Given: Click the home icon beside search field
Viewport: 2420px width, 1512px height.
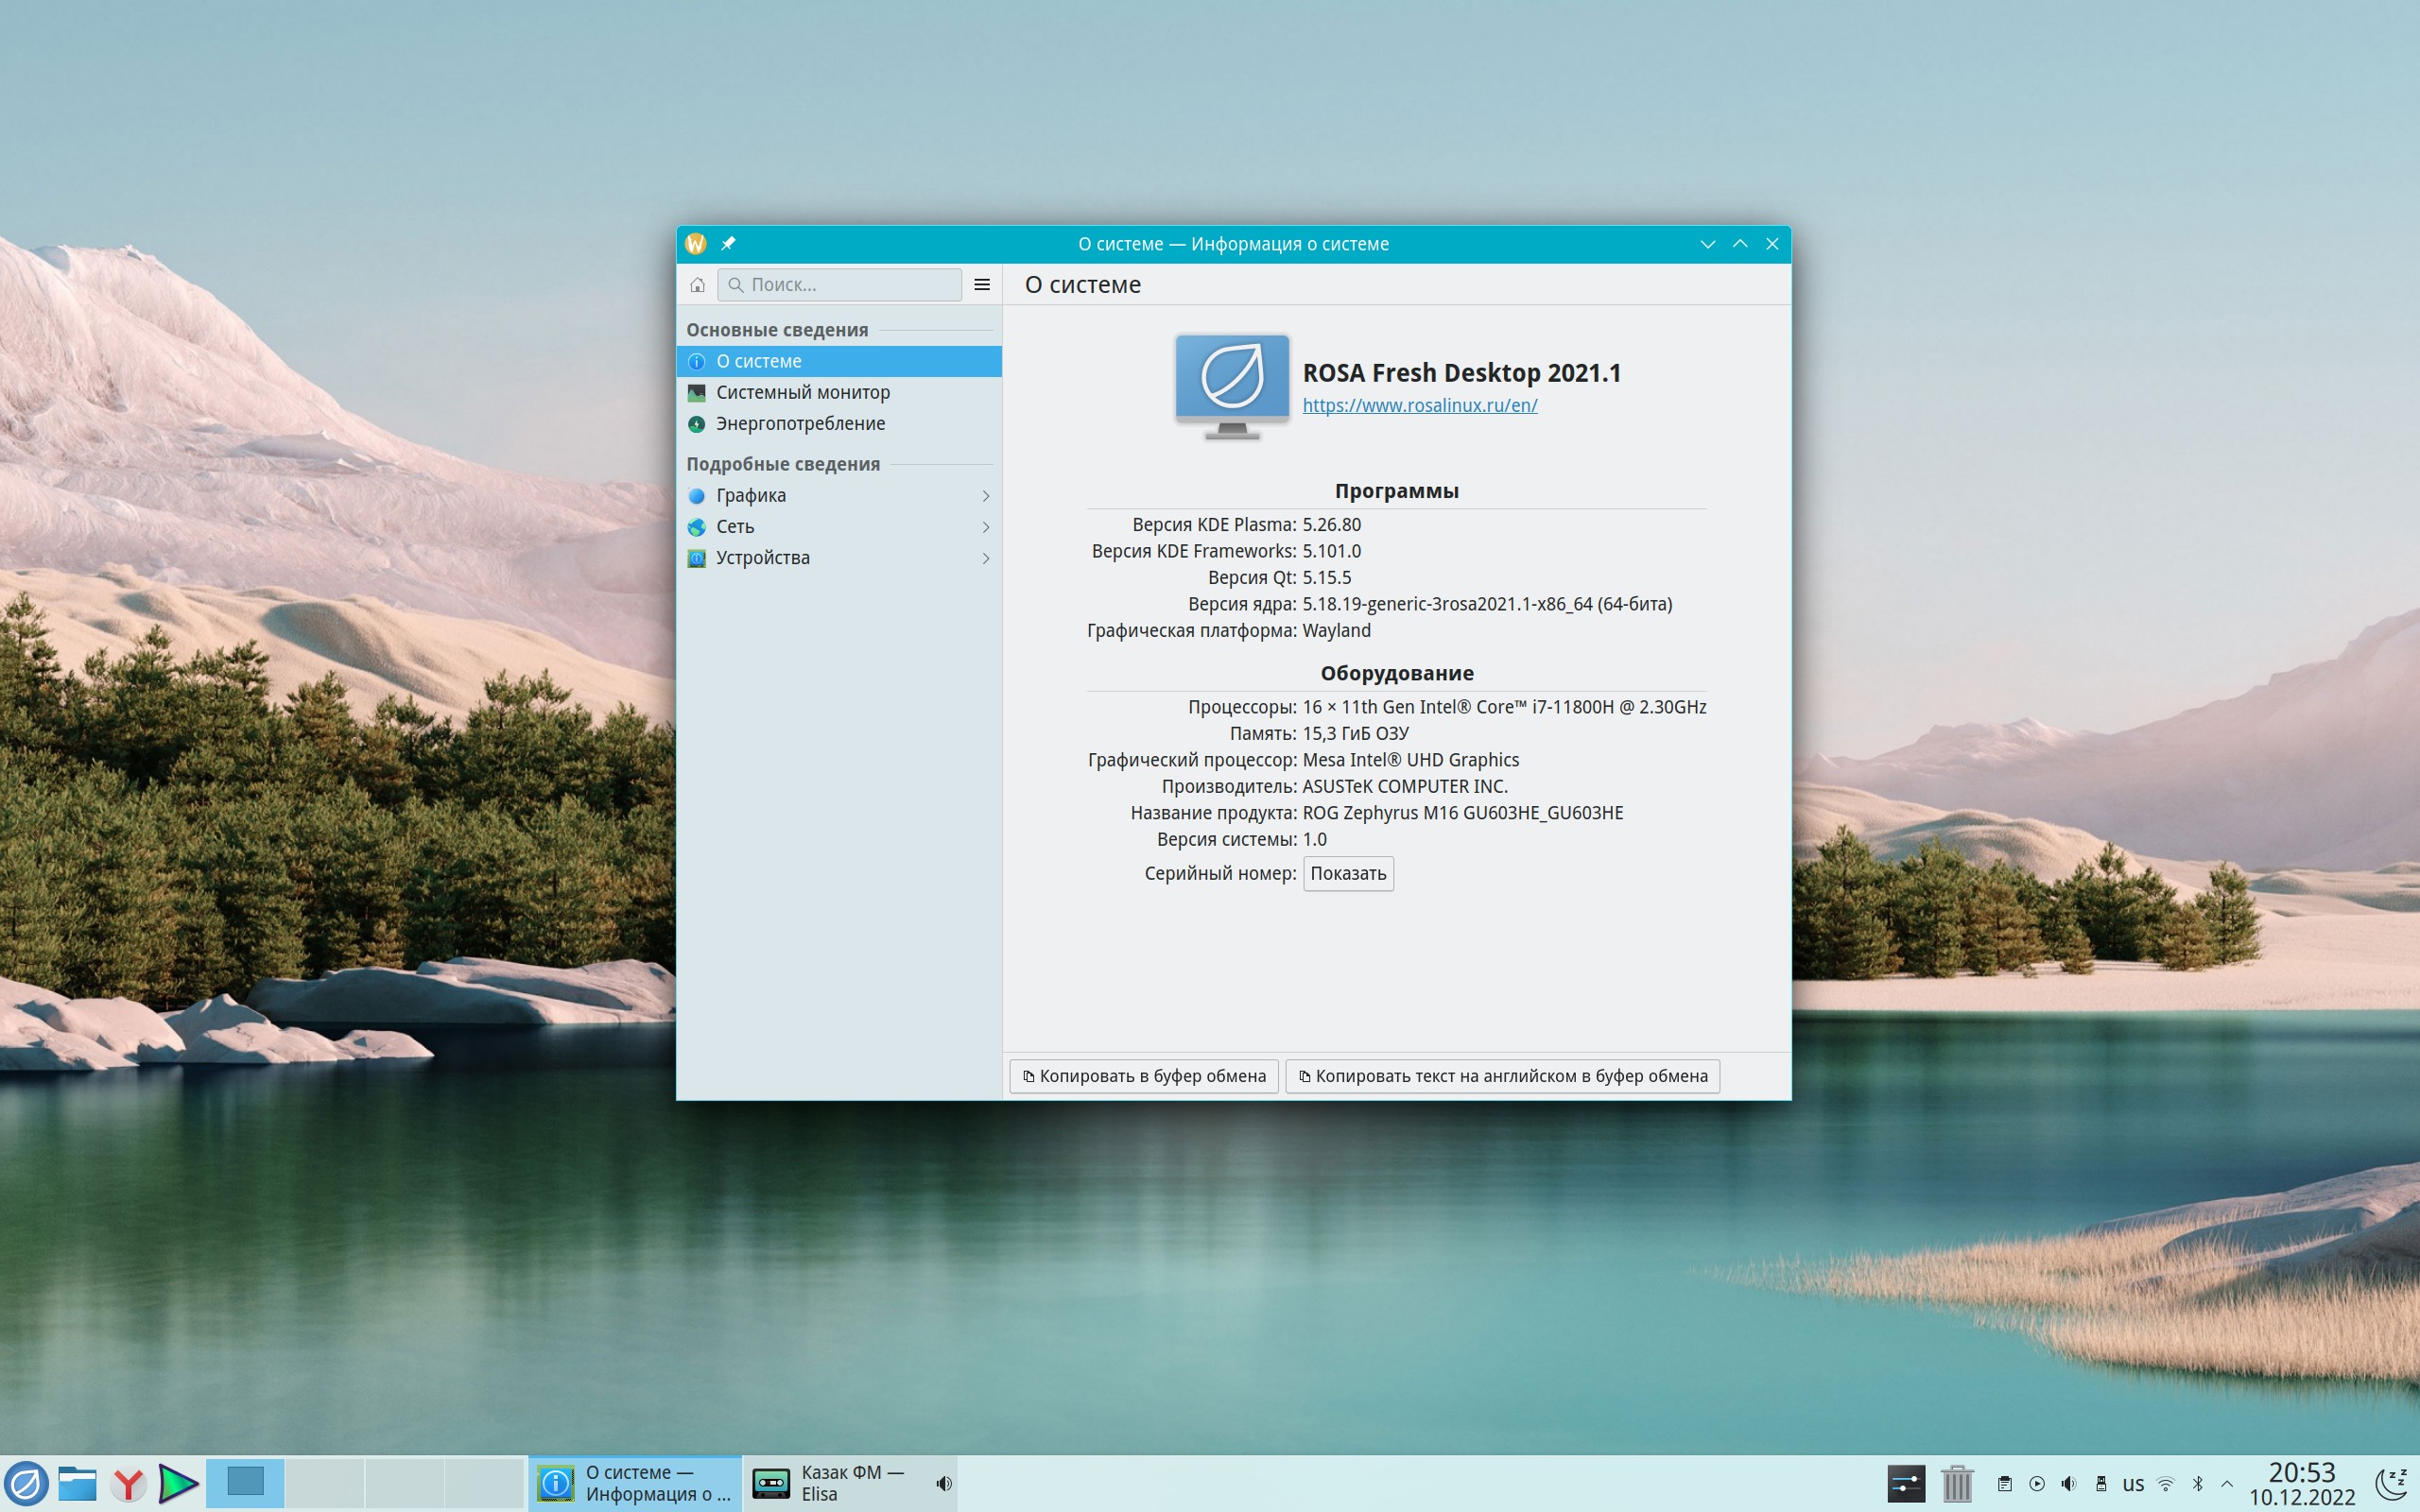Looking at the screenshot, I should (x=697, y=285).
